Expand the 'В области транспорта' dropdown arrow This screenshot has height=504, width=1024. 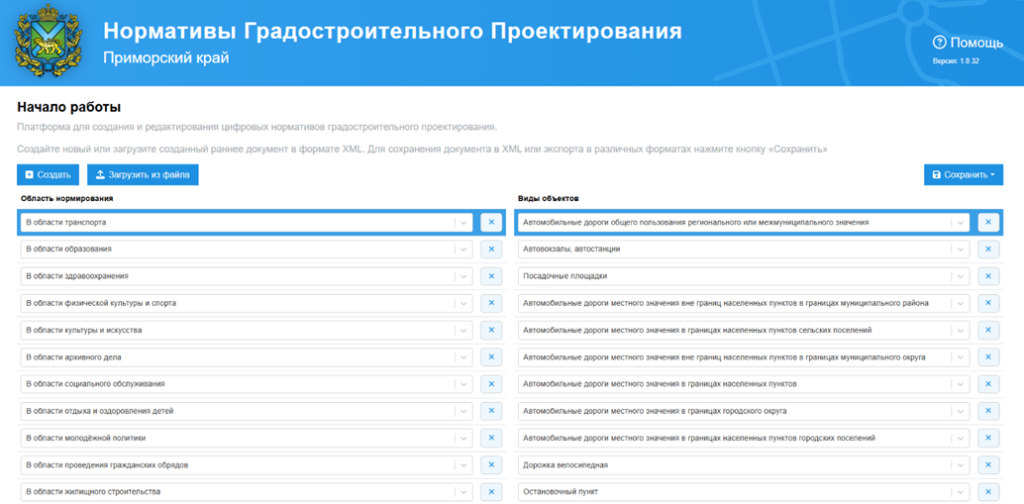pos(463,222)
